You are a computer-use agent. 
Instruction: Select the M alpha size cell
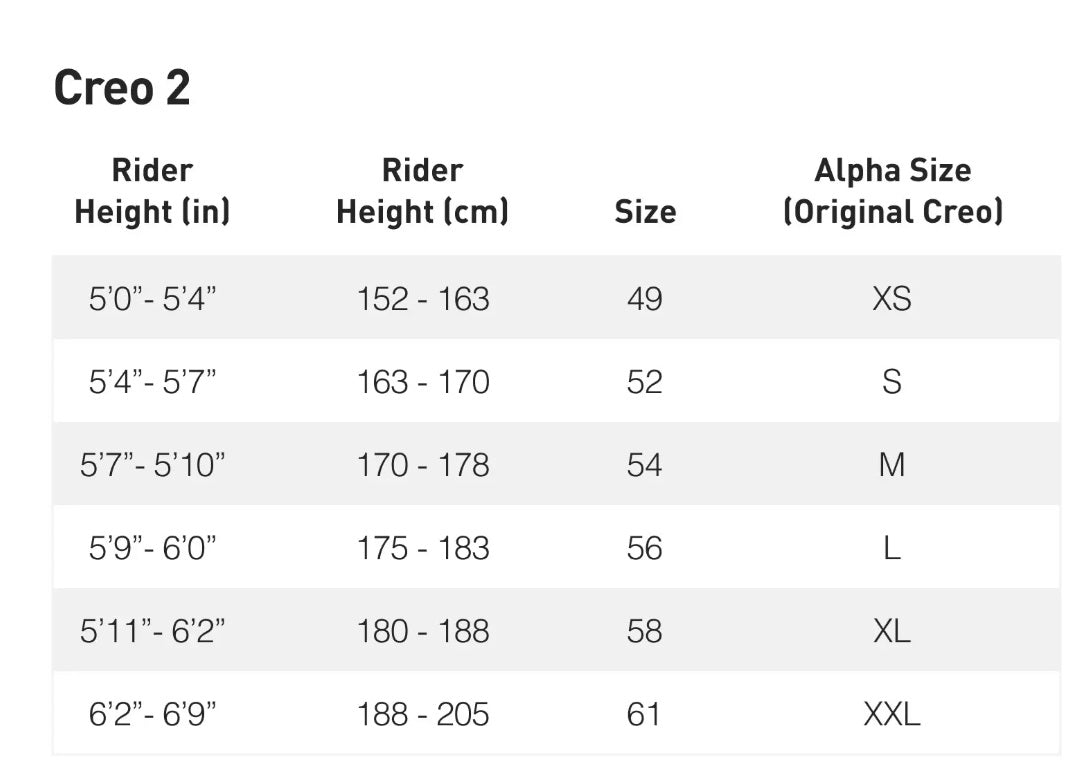pyautogui.click(x=892, y=465)
